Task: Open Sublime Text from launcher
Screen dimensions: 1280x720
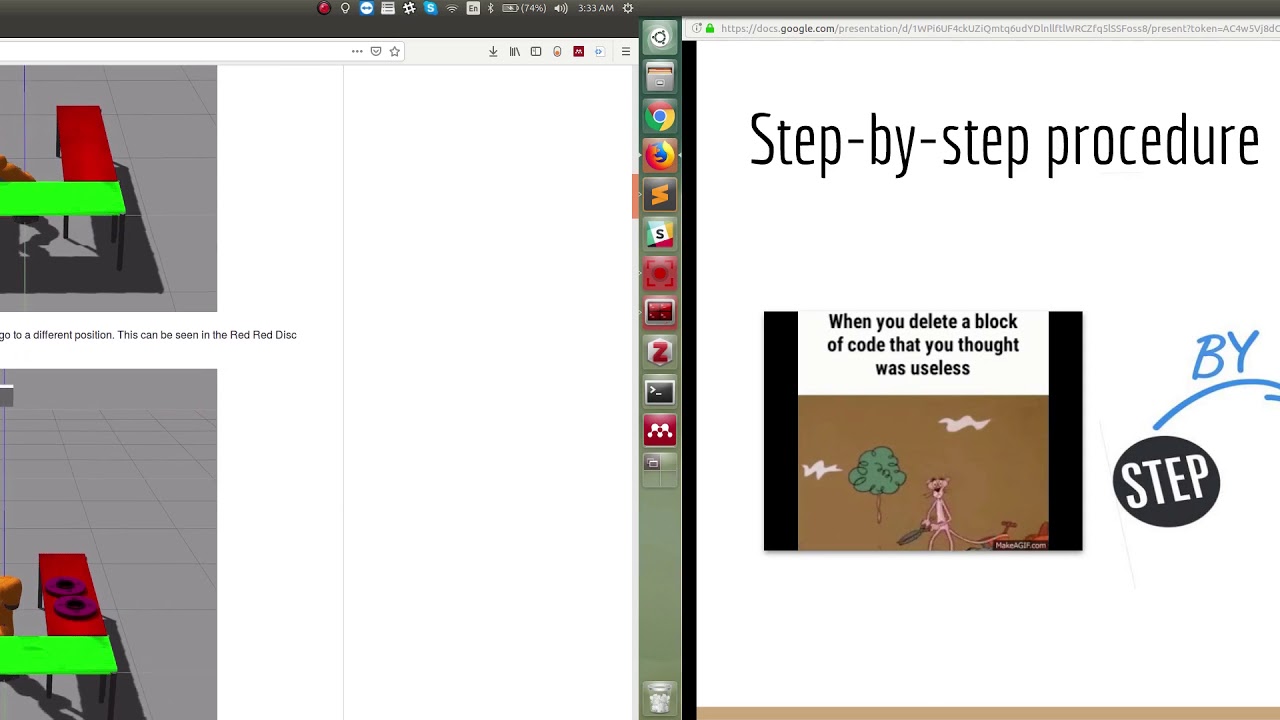Action: tap(659, 195)
